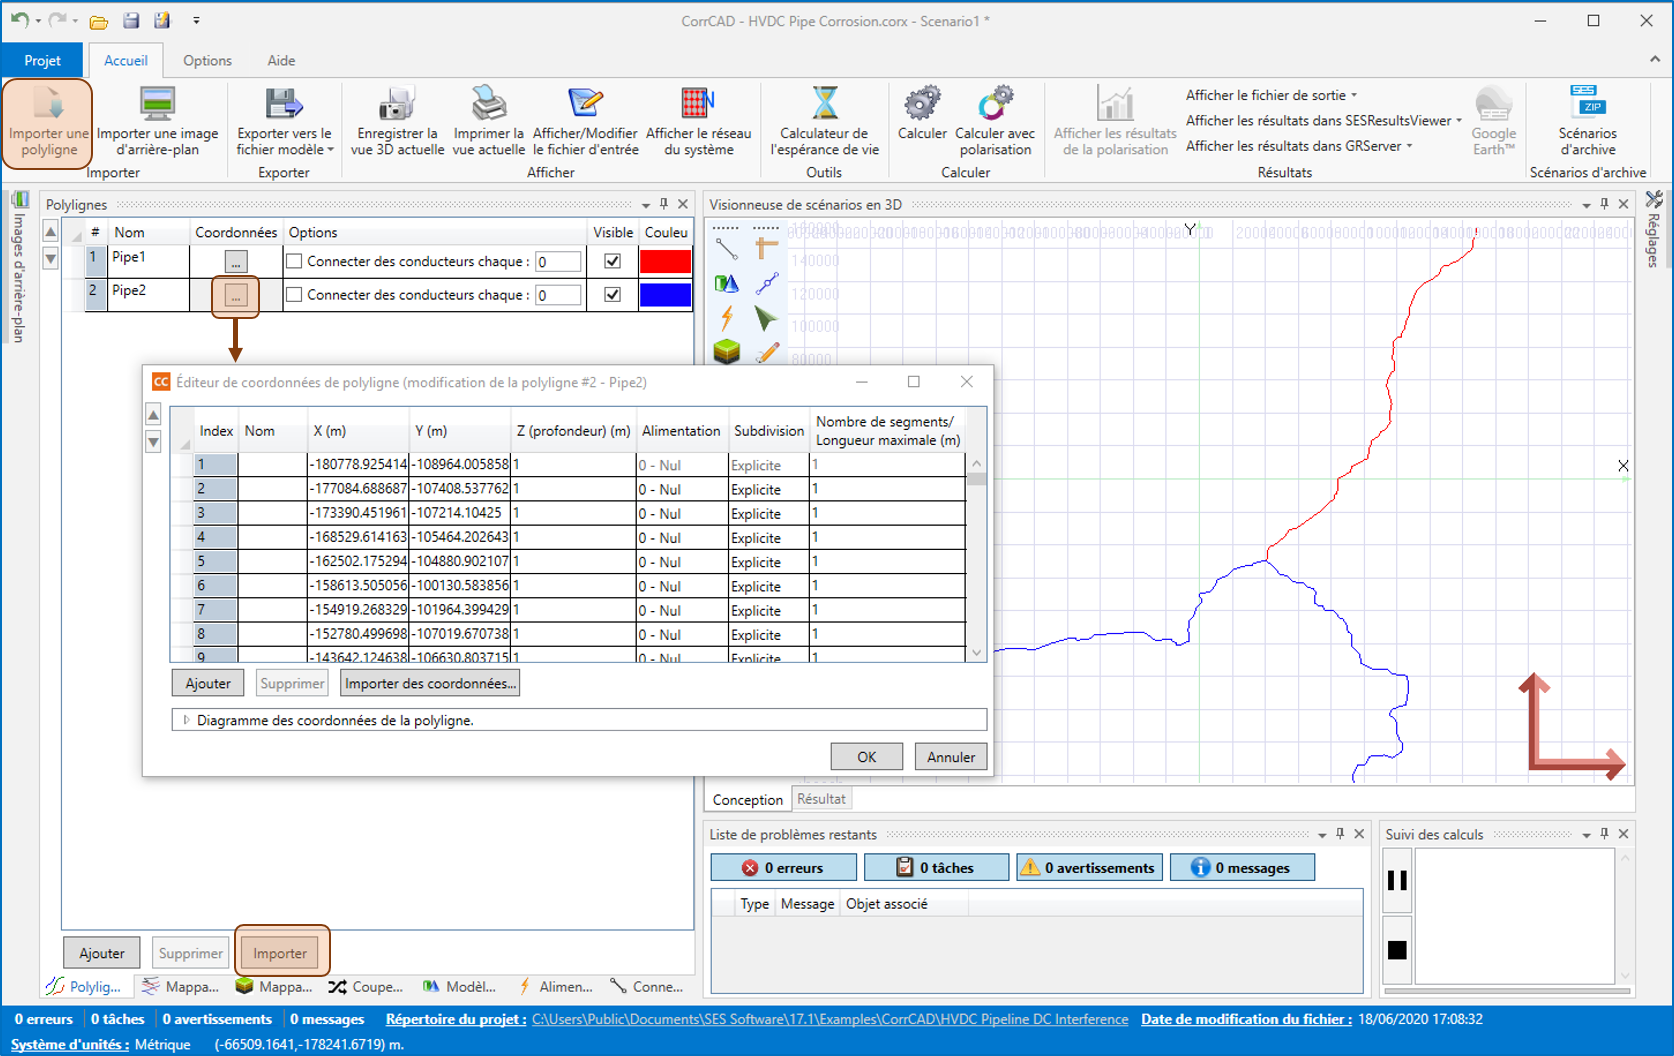Click the Google Earth ribbon icon

(x=1493, y=103)
